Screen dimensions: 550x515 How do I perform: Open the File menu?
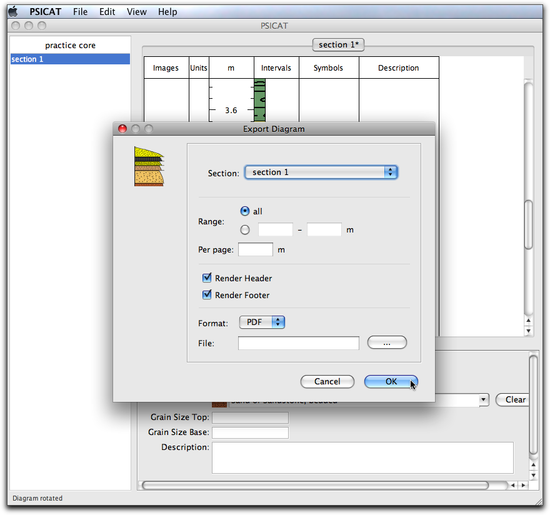tap(80, 12)
